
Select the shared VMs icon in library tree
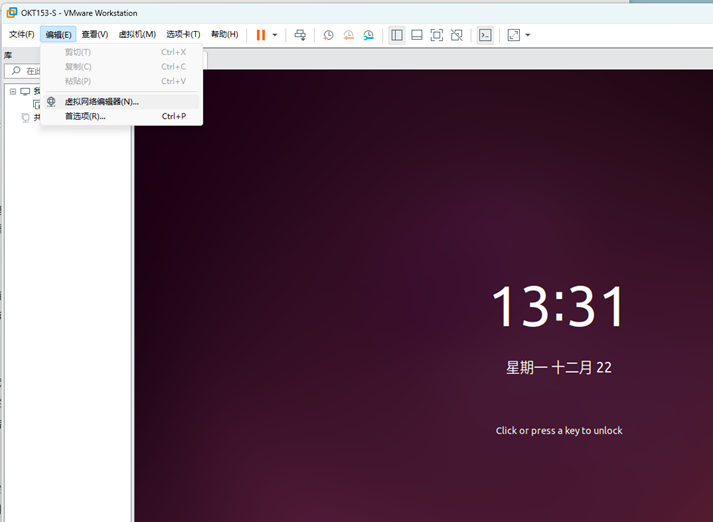(25, 118)
